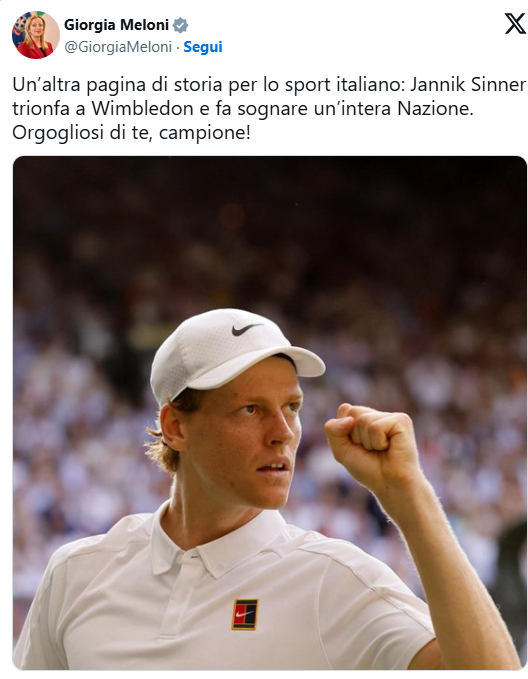This screenshot has height=679, width=528.
Task: Click the raised fist in the photo
Action: 370,444
